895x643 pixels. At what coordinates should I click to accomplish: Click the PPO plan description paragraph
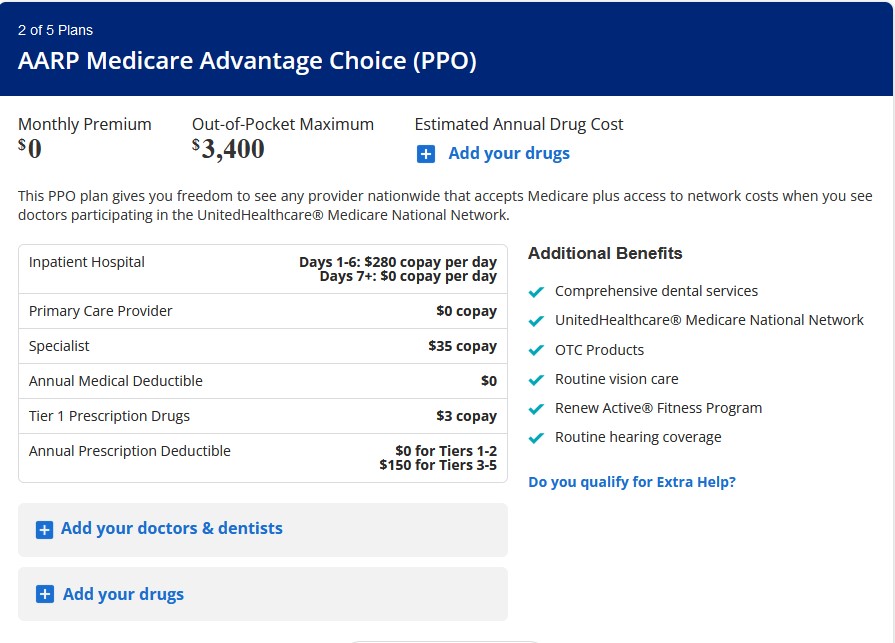445,205
